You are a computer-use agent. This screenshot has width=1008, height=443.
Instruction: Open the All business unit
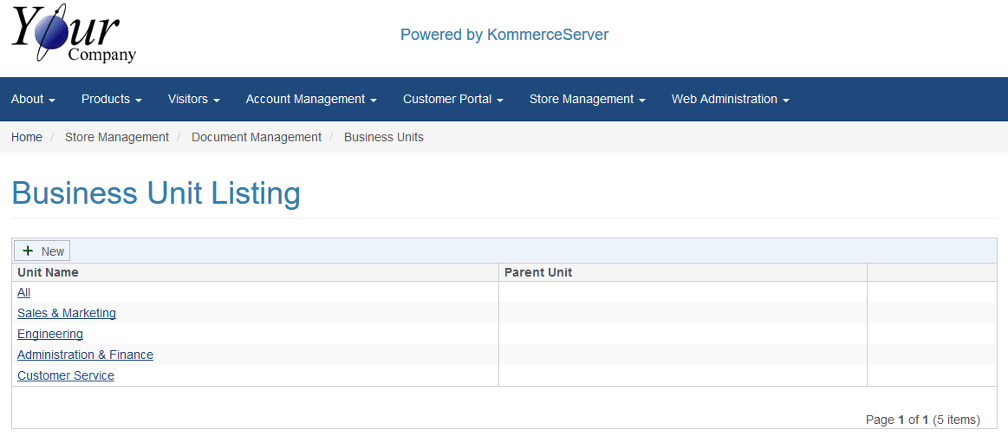coord(24,292)
